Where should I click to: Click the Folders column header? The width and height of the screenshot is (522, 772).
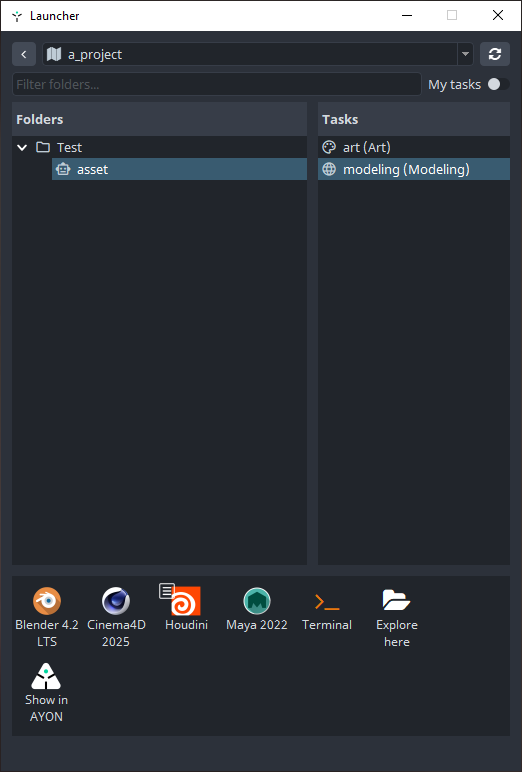tap(160, 119)
